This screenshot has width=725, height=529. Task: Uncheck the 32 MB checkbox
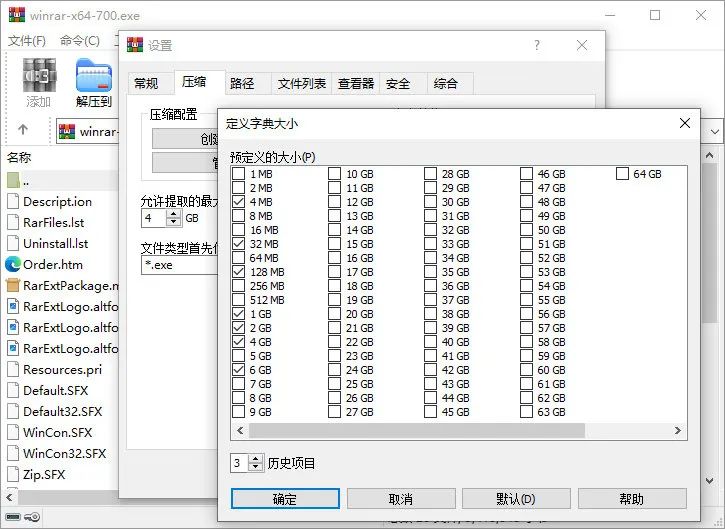[x=239, y=244]
